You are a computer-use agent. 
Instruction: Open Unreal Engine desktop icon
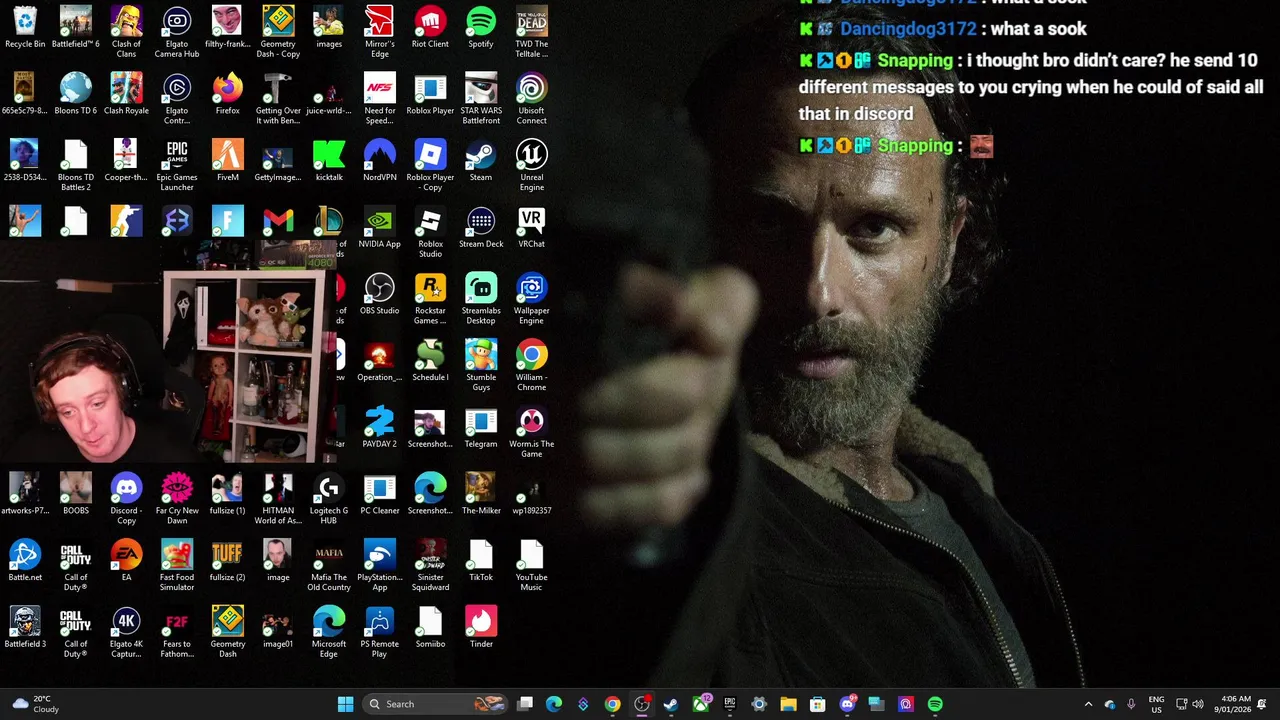532,166
